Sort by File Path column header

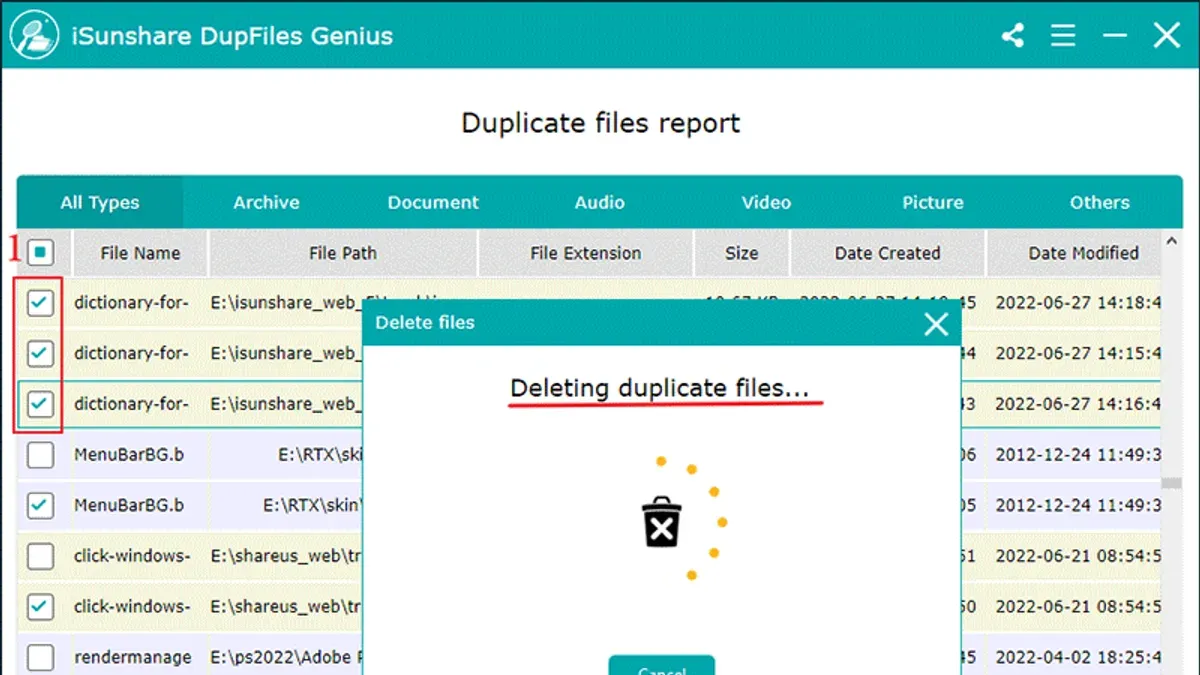[343, 253]
